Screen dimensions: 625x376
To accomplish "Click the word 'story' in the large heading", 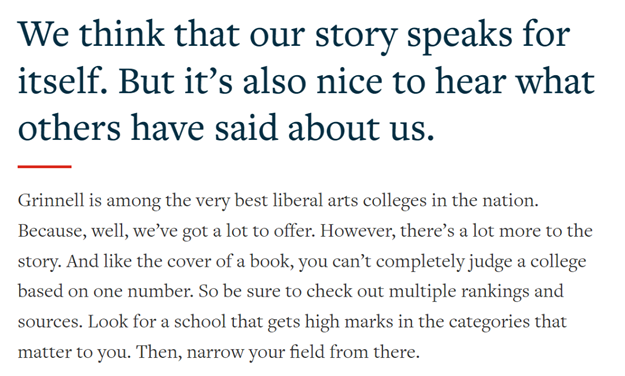I will (x=356, y=37).
